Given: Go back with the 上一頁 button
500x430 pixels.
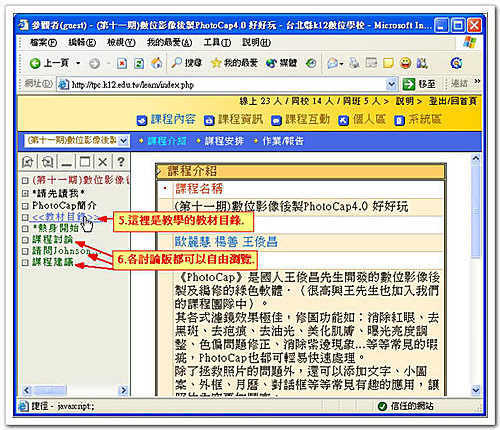Looking at the screenshot, I should (49, 63).
